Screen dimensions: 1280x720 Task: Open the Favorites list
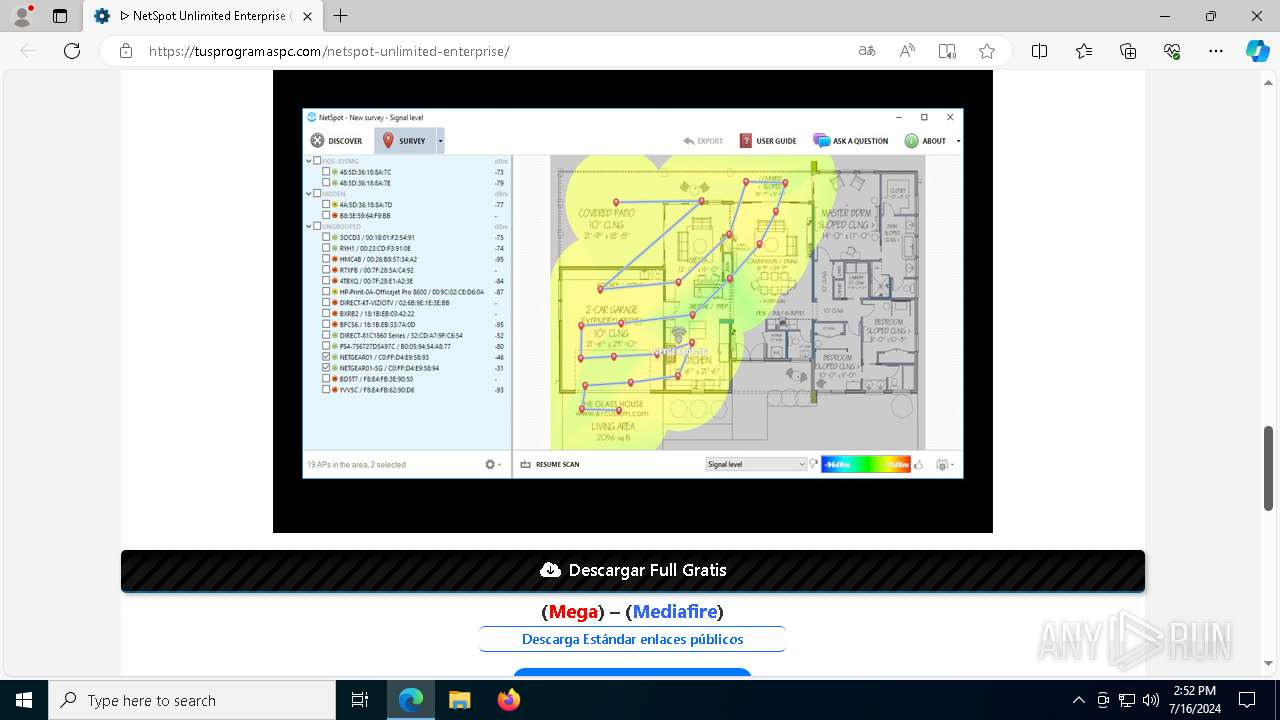(x=1084, y=51)
